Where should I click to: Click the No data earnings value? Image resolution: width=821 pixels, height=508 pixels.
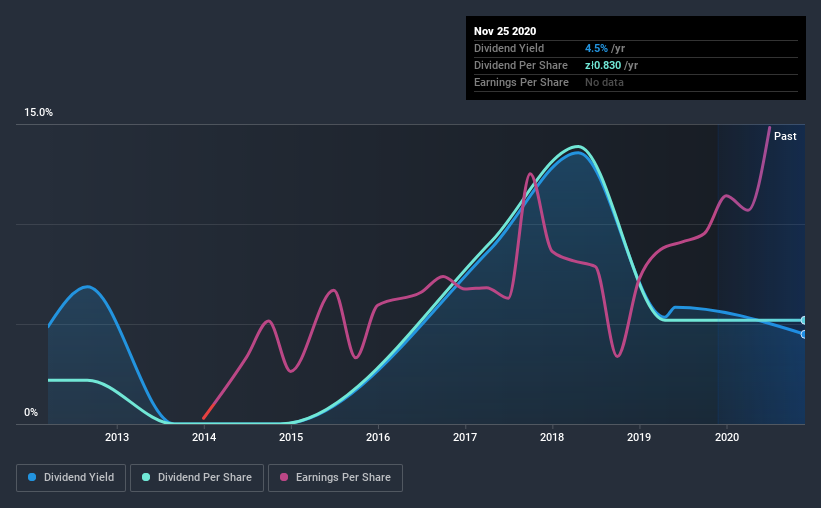pos(604,82)
